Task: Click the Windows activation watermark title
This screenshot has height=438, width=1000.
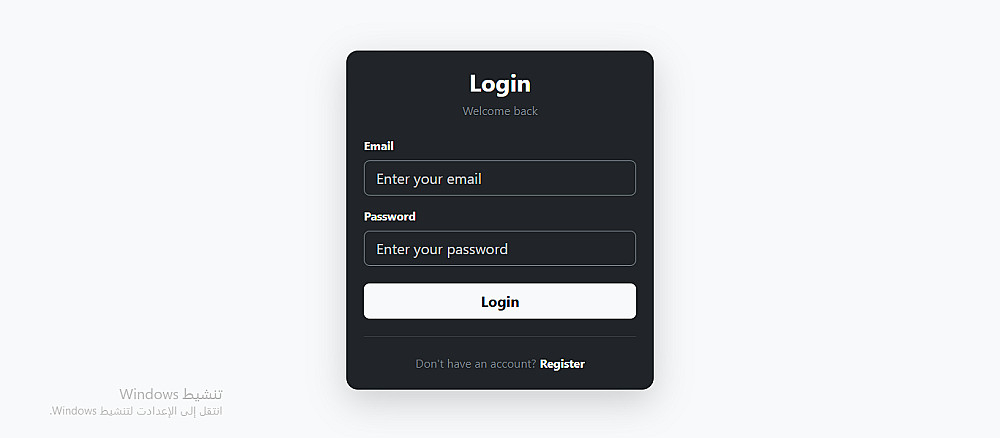Action: click(x=171, y=393)
